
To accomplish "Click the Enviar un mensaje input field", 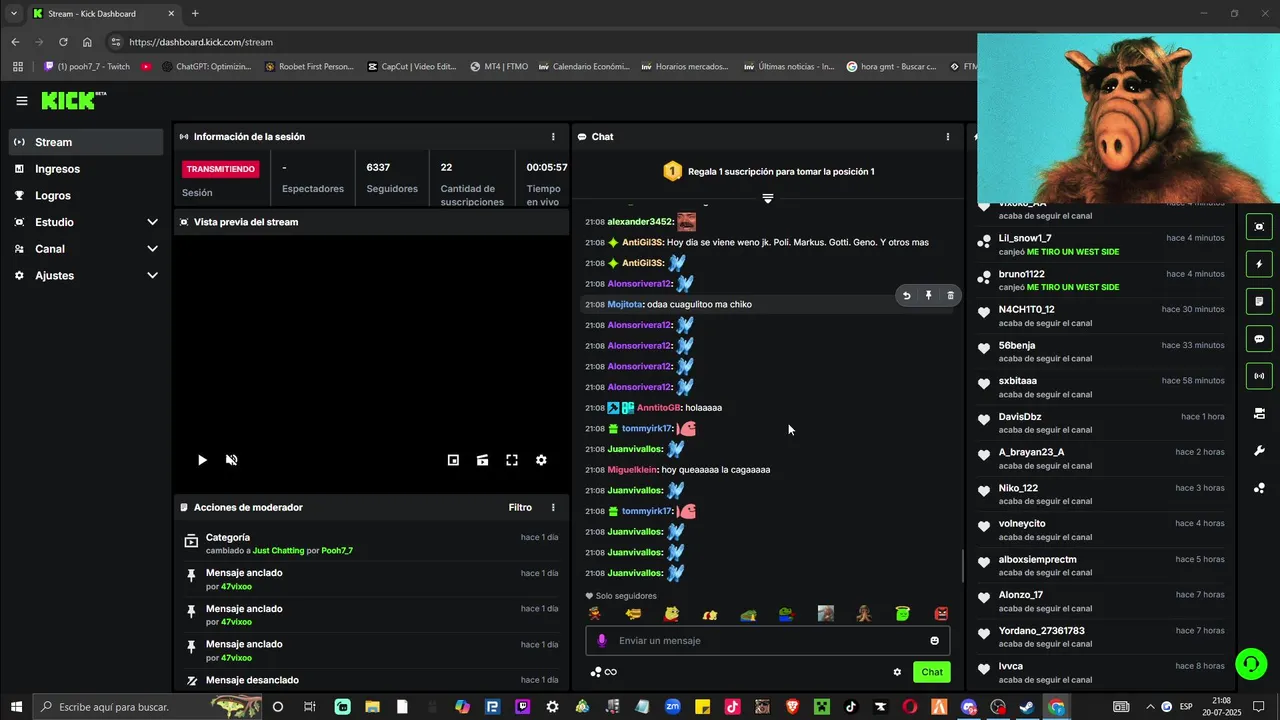I will (767, 641).
